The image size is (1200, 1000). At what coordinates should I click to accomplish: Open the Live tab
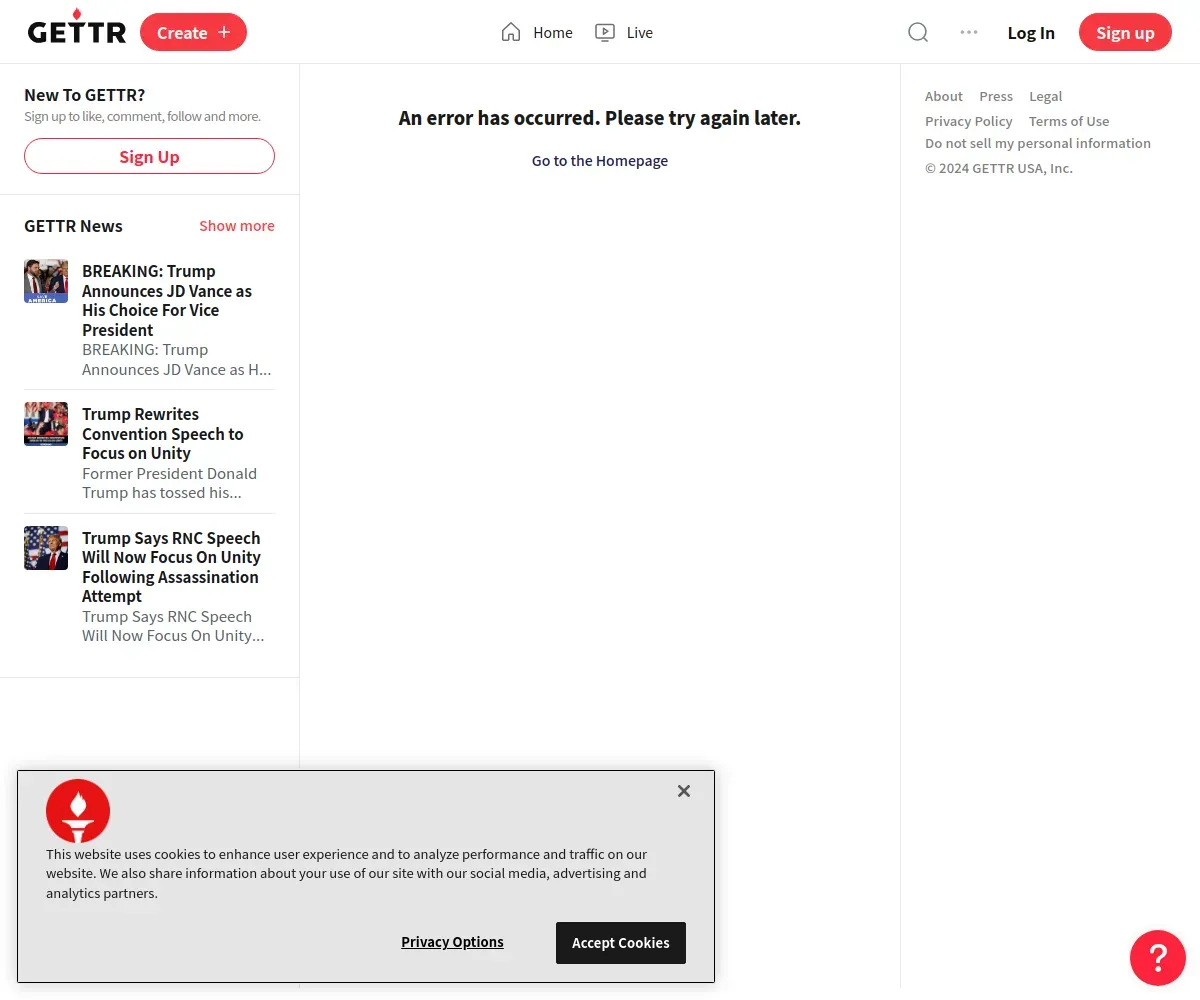tap(624, 32)
